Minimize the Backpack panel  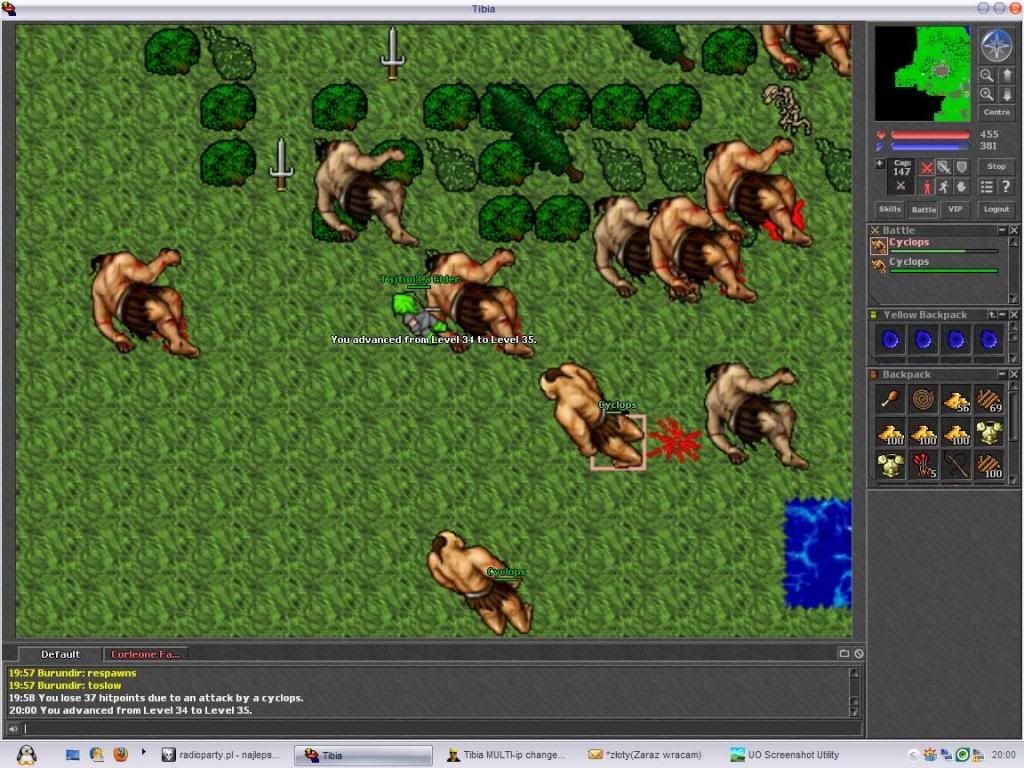tap(1002, 374)
